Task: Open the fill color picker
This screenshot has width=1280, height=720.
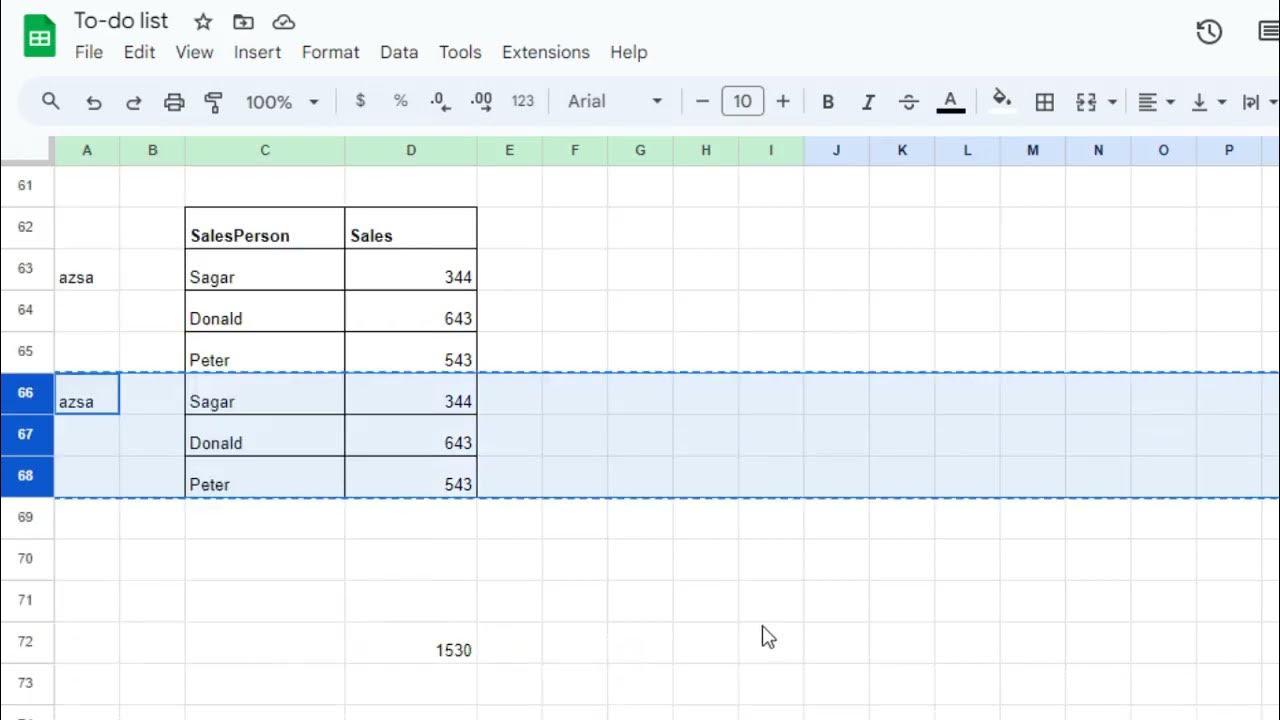Action: [1001, 100]
